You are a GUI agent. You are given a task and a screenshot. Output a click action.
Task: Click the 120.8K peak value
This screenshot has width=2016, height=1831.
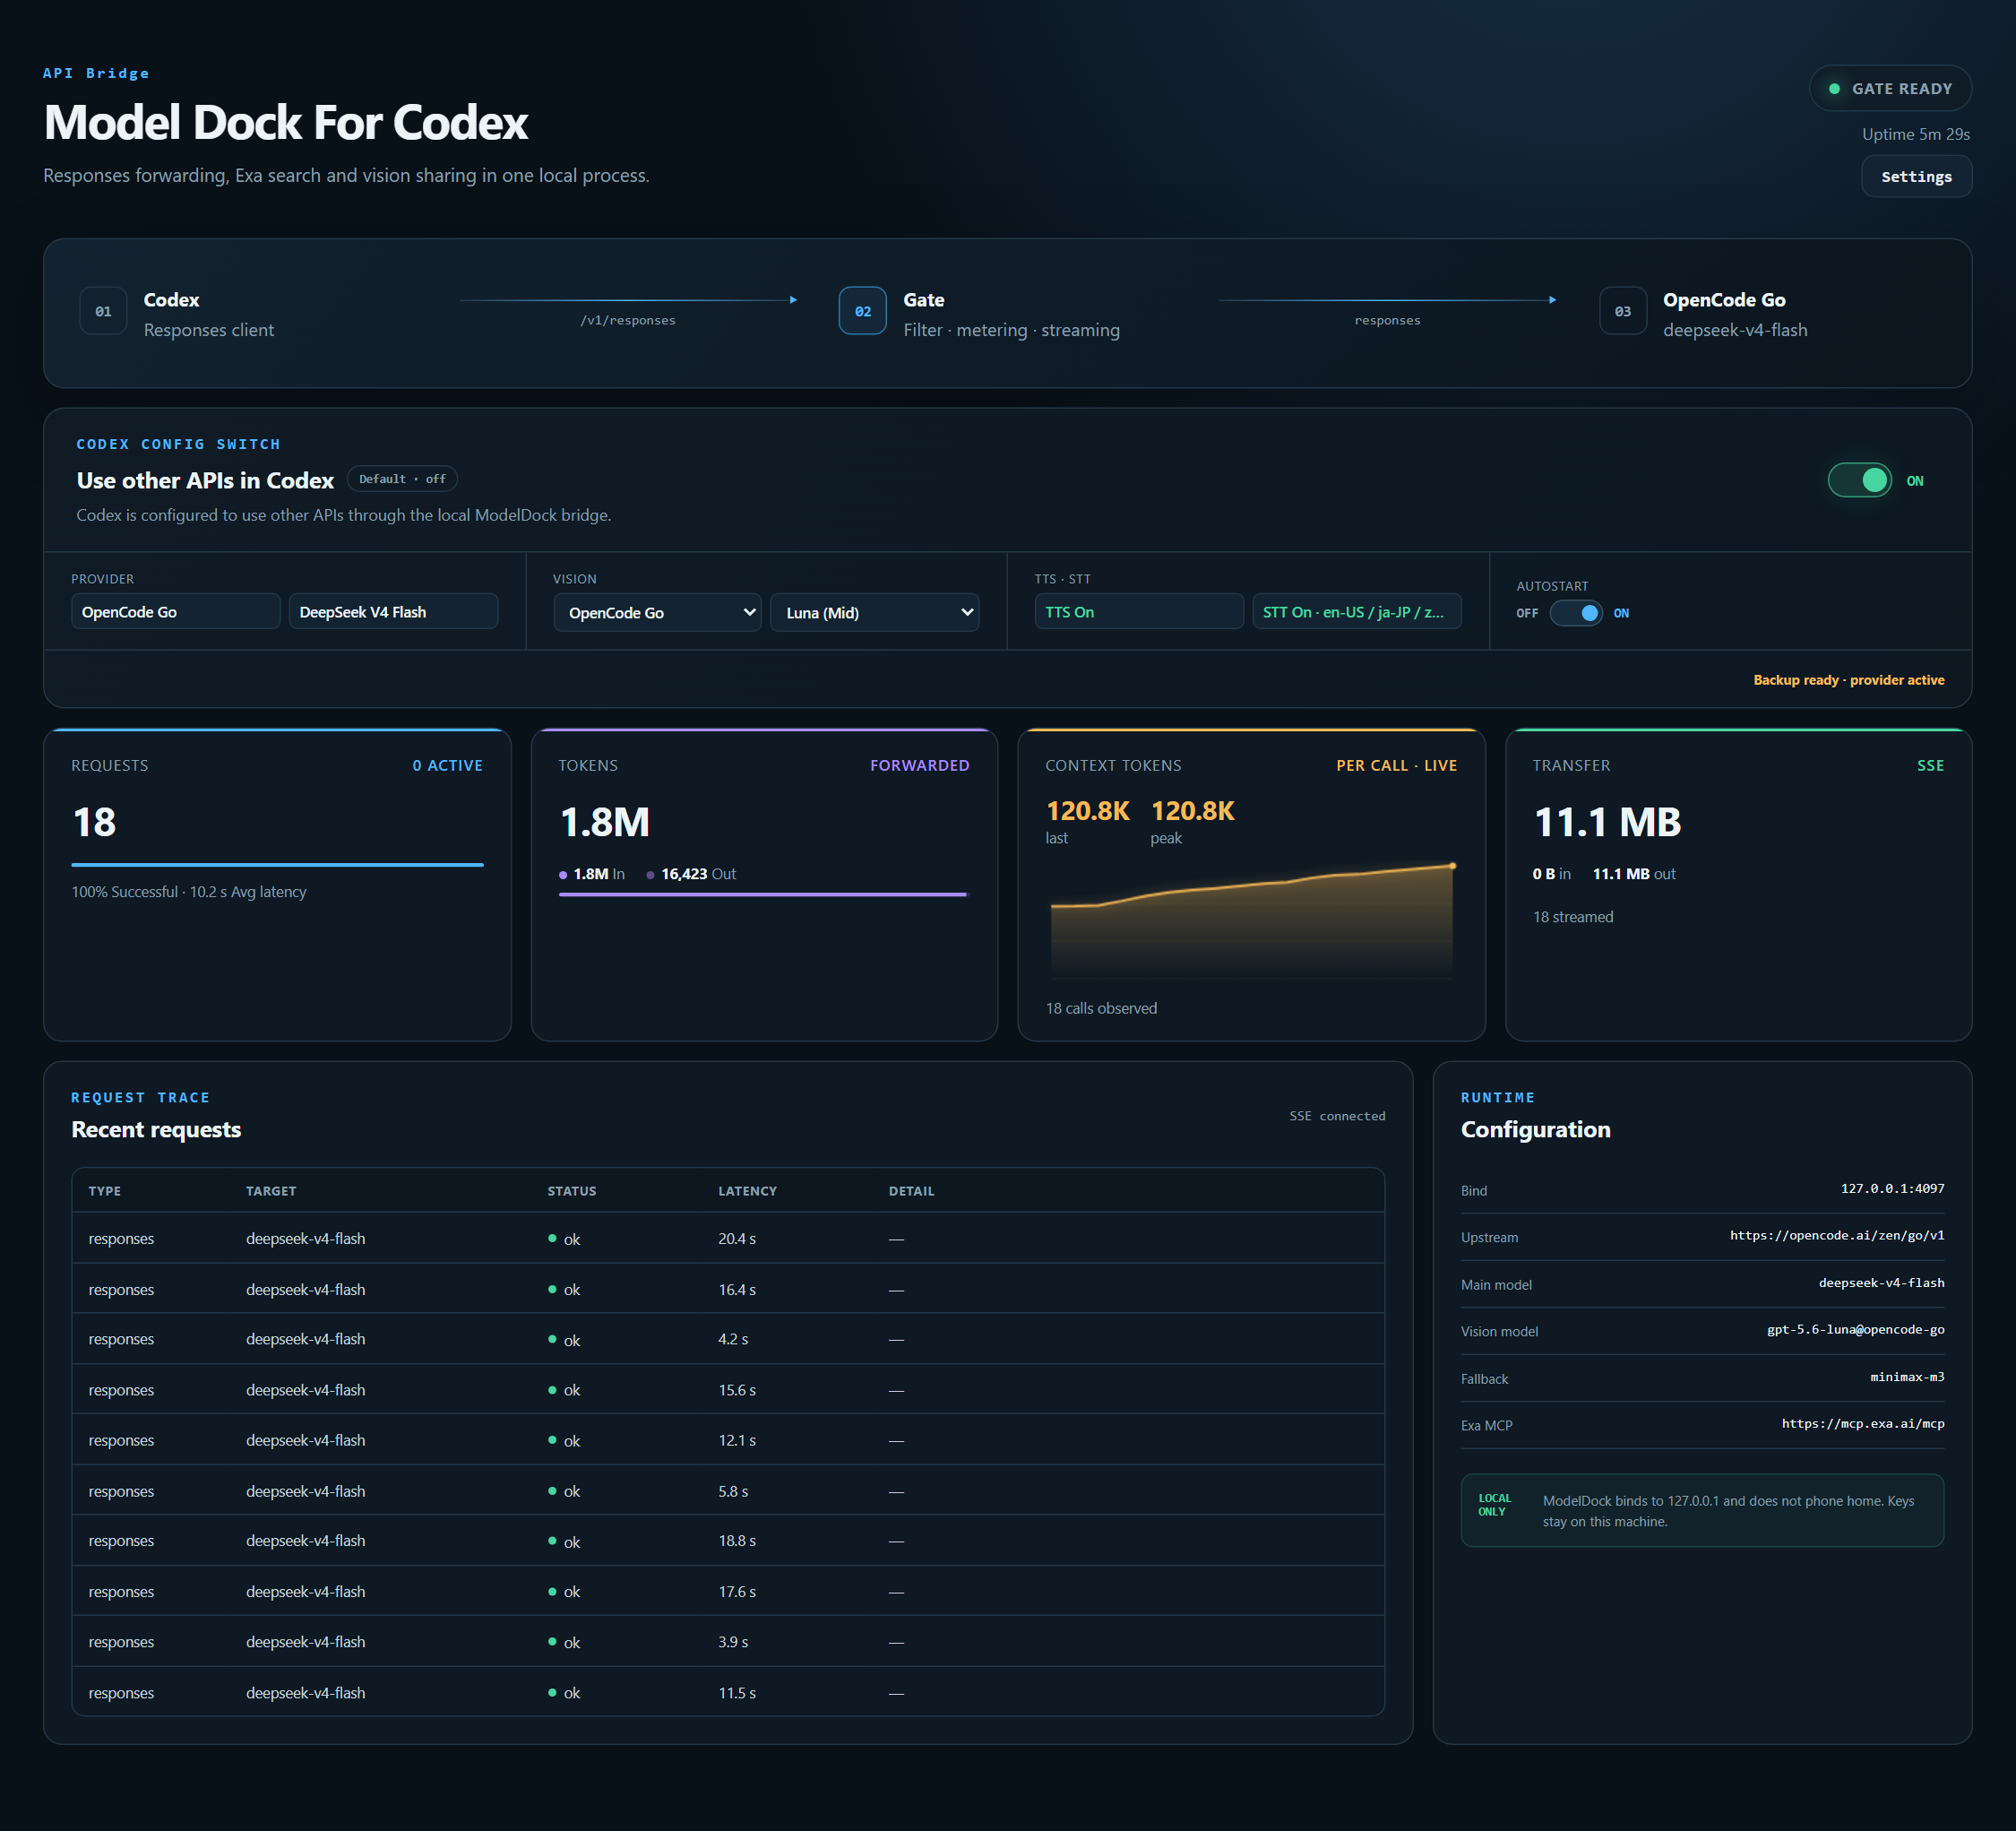[1192, 811]
